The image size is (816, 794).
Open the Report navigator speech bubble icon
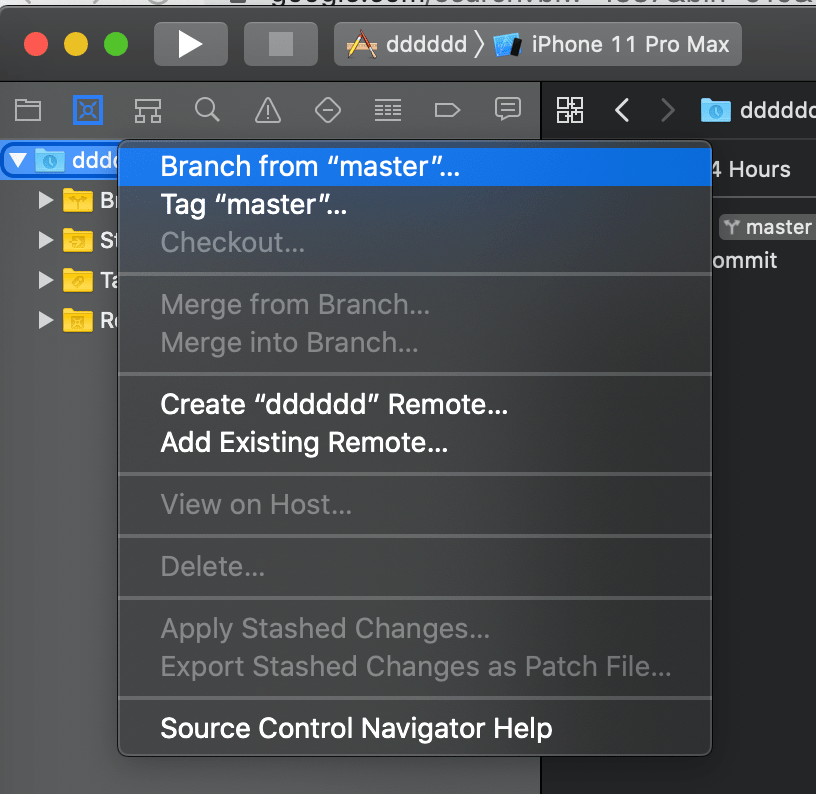point(508,110)
